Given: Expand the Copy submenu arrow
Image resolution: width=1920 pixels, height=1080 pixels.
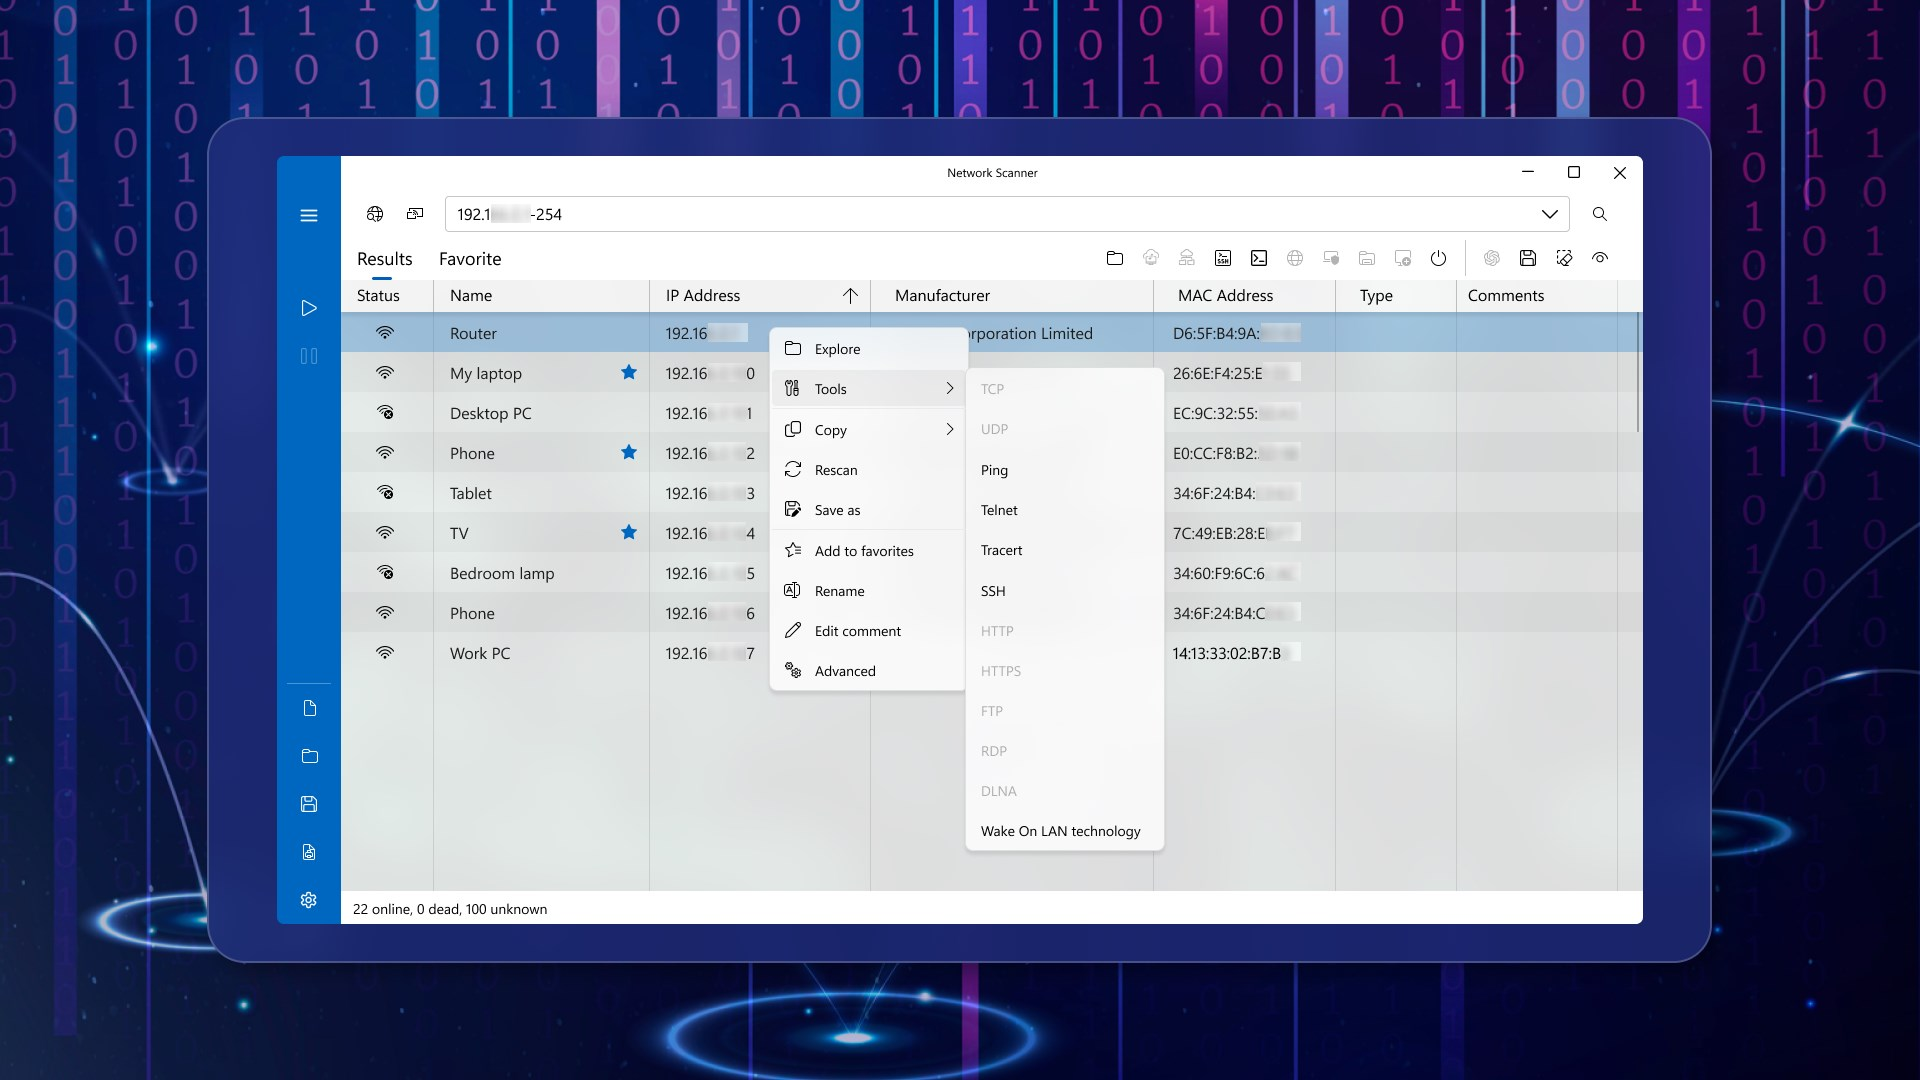Looking at the screenshot, I should pyautogui.click(x=949, y=430).
